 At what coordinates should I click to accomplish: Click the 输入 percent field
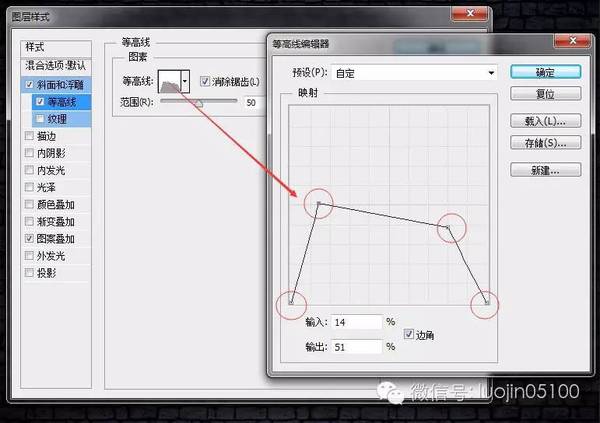point(357,322)
